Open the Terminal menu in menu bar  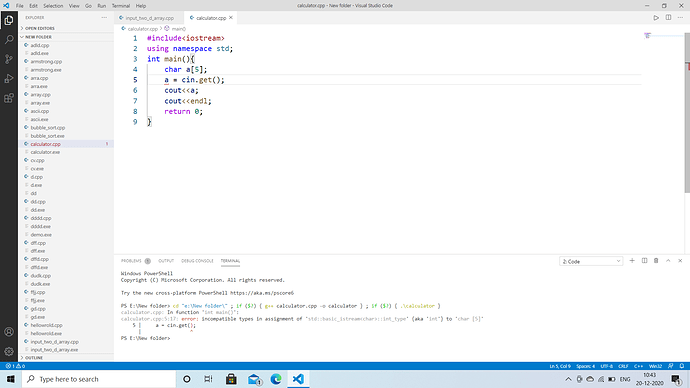(x=121, y=6)
